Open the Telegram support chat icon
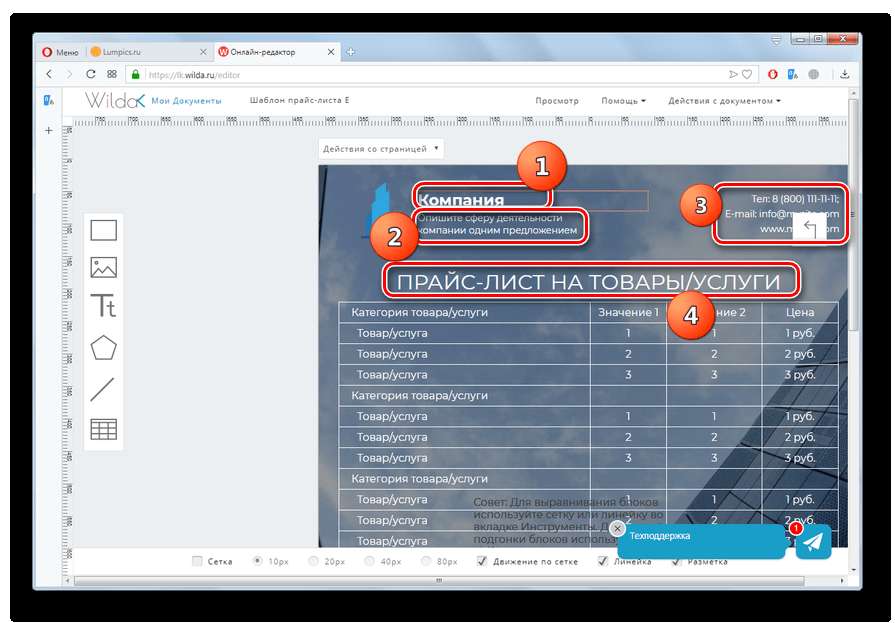895x623 pixels. click(x=813, y=542)
